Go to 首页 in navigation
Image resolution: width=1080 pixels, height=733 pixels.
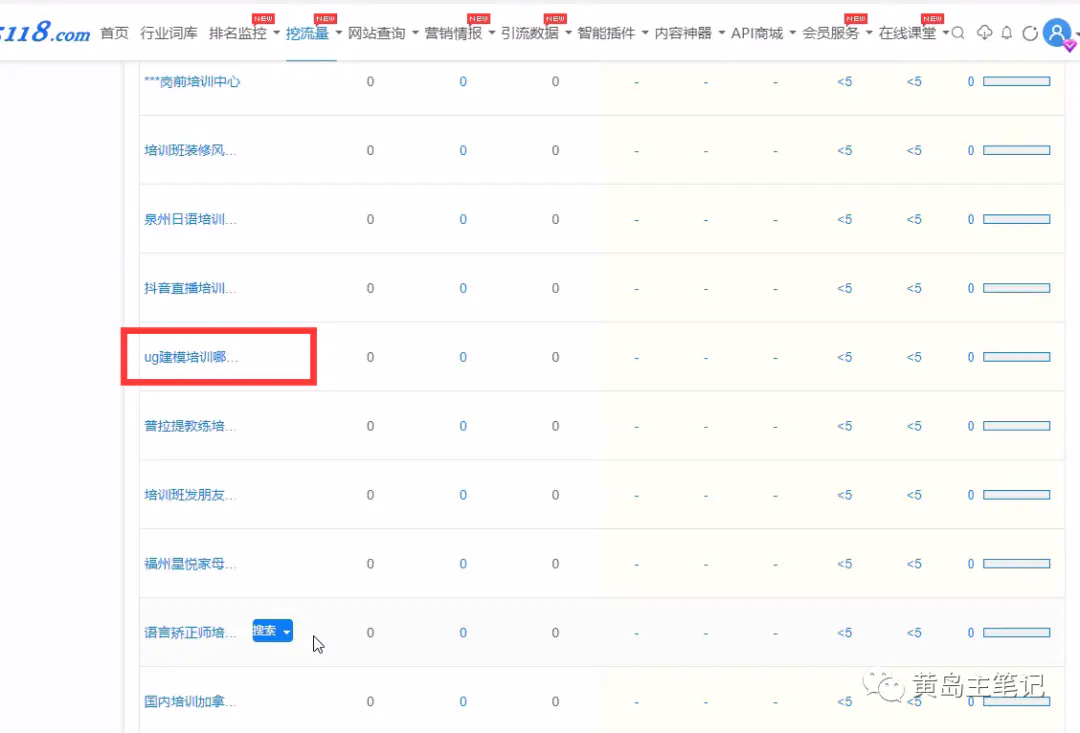click(x=115, y=33)
